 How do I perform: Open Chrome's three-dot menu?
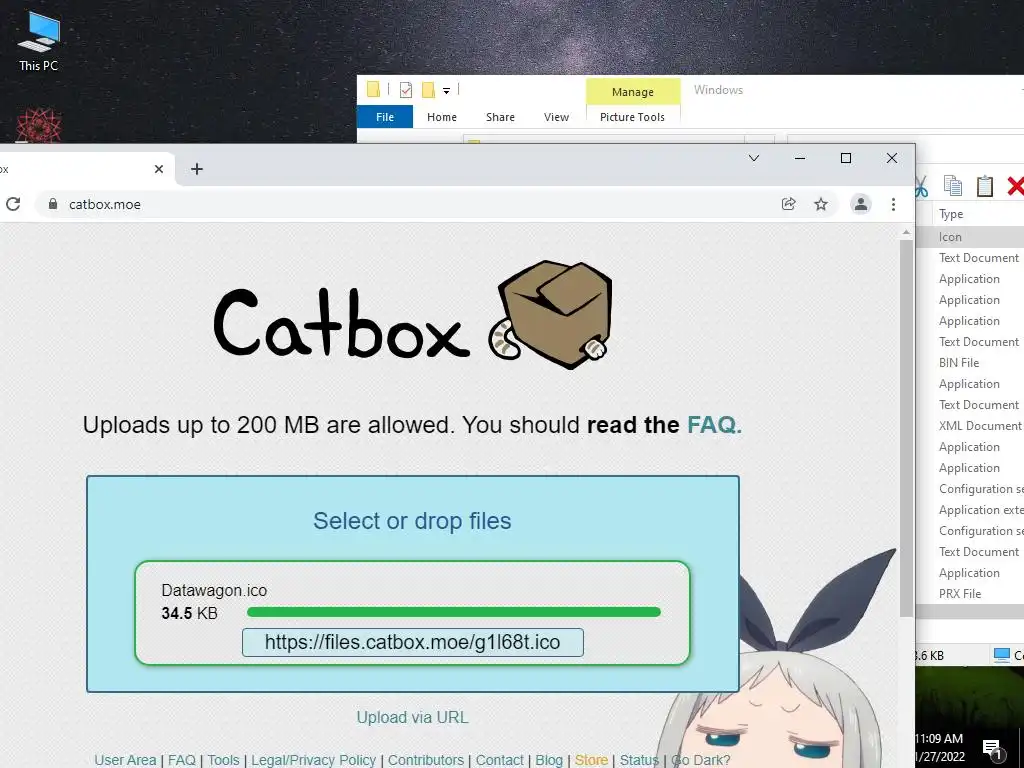pyautogui.click(x=893, y=204)
